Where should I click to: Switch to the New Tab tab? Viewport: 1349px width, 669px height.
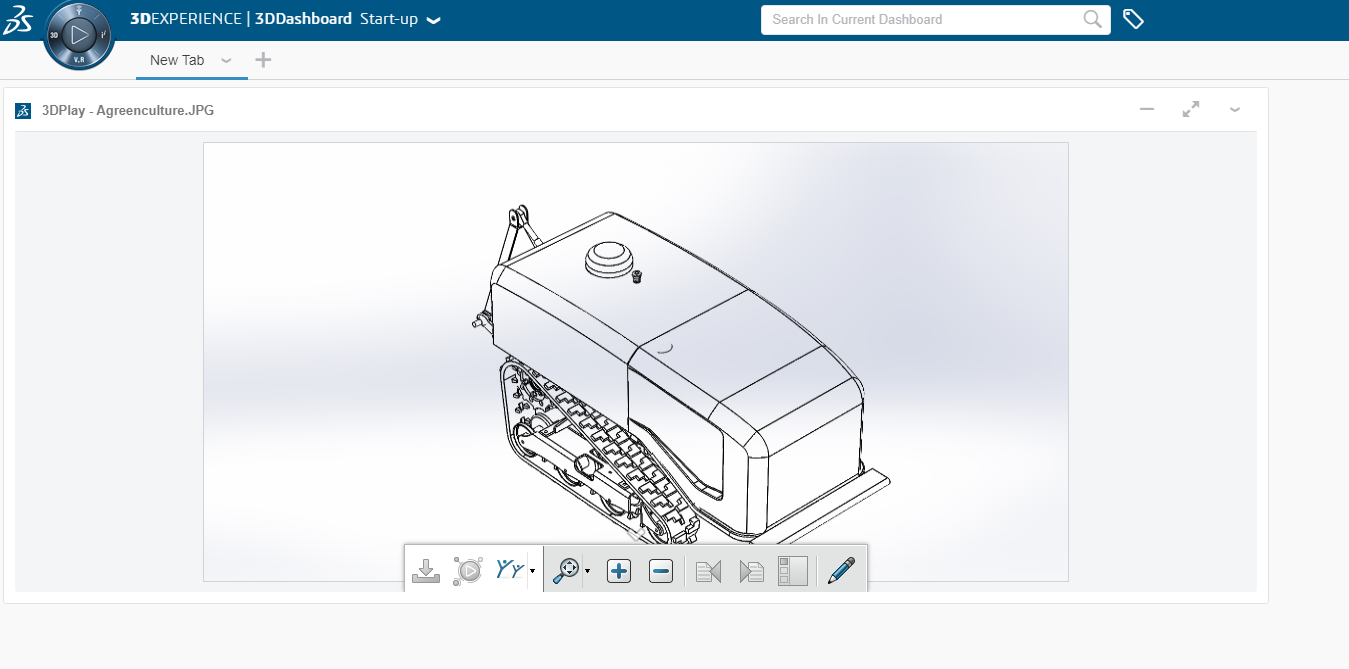click(x=177, y=60)
